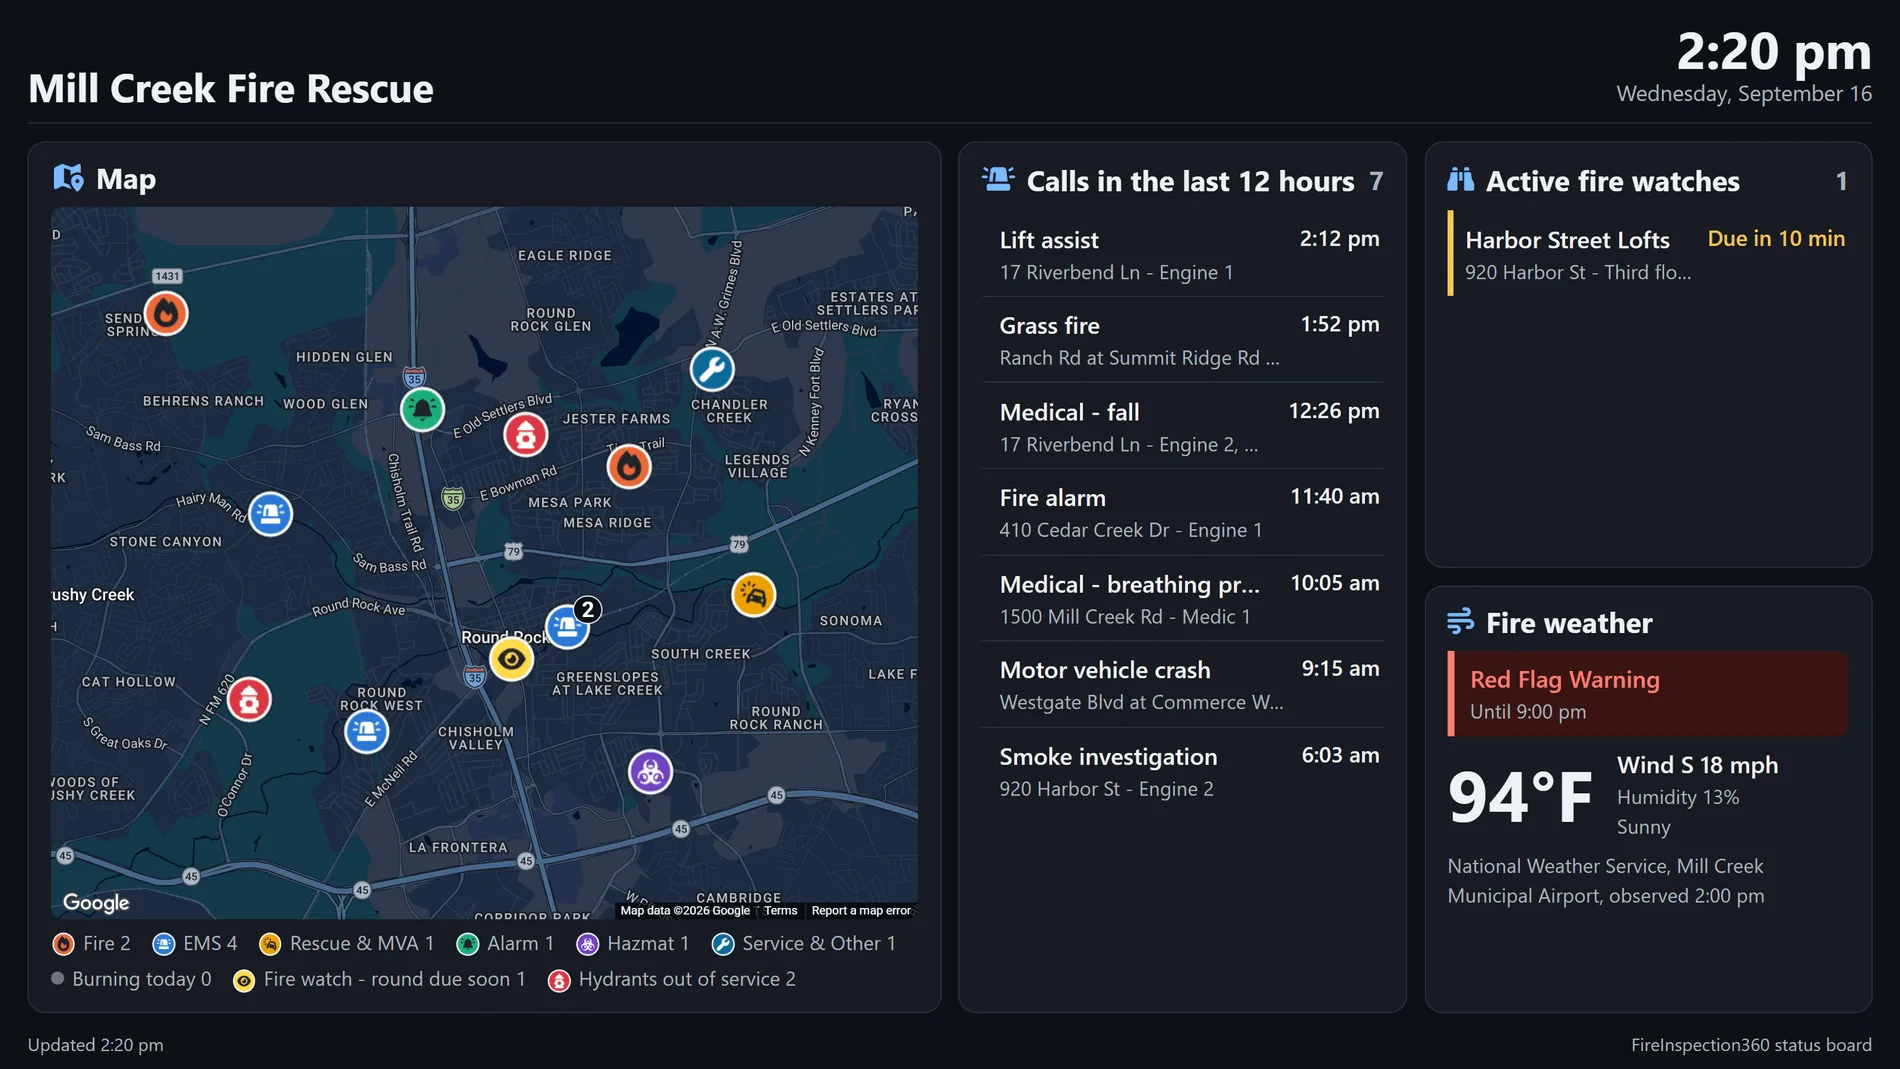The width and height of the screenshot is (1900, 1069).
Task: Open the Fire alarm 11:40 am call
Action: [x=1183, y=513]
